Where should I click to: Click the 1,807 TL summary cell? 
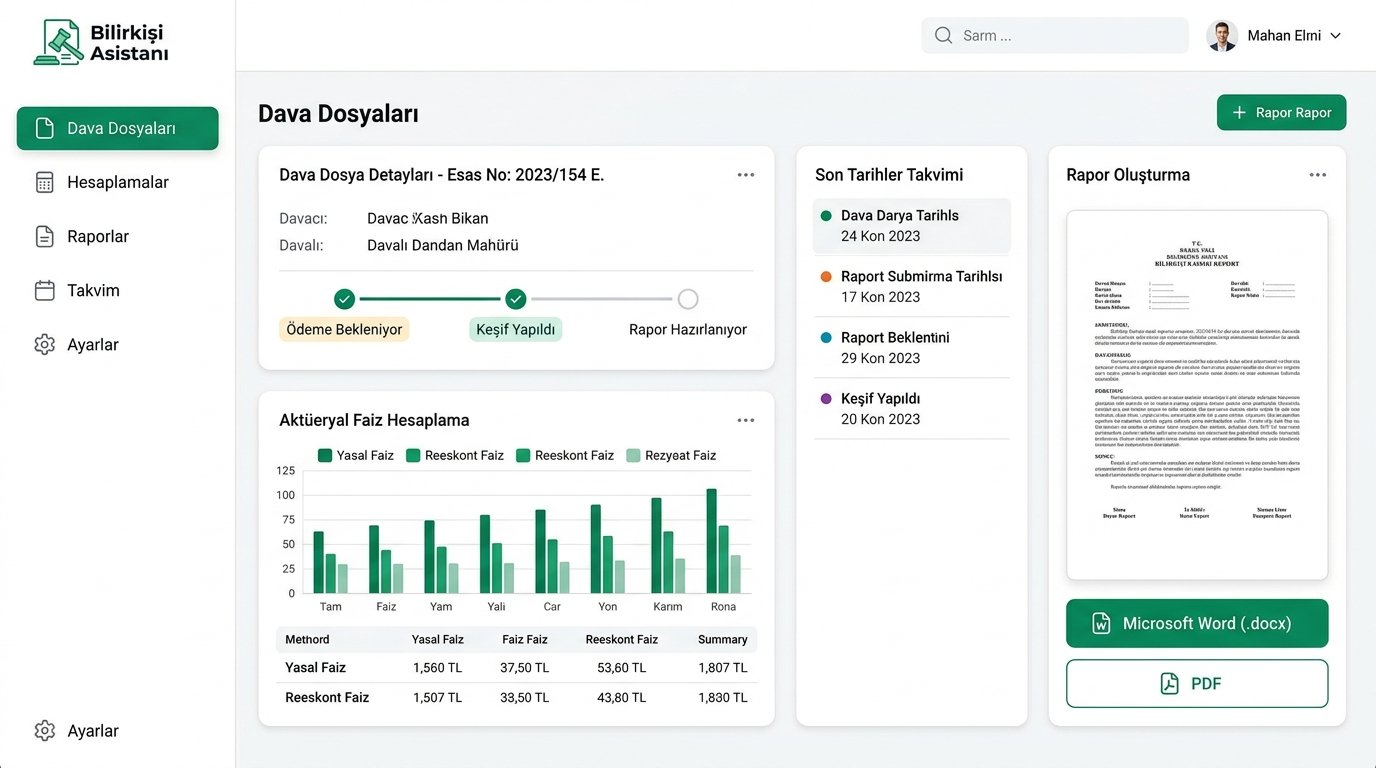point(722,668)
